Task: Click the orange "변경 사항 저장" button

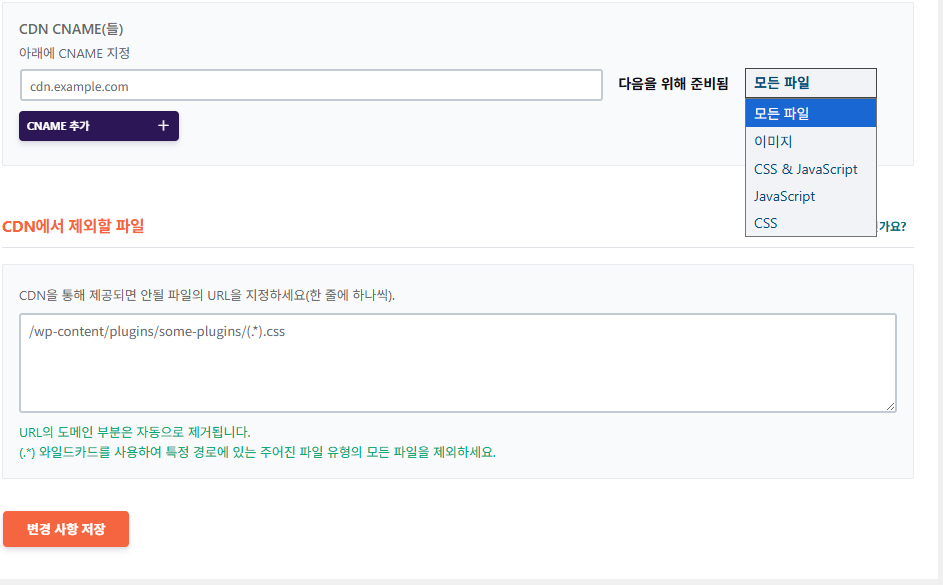Action: (x=66, y=529)
